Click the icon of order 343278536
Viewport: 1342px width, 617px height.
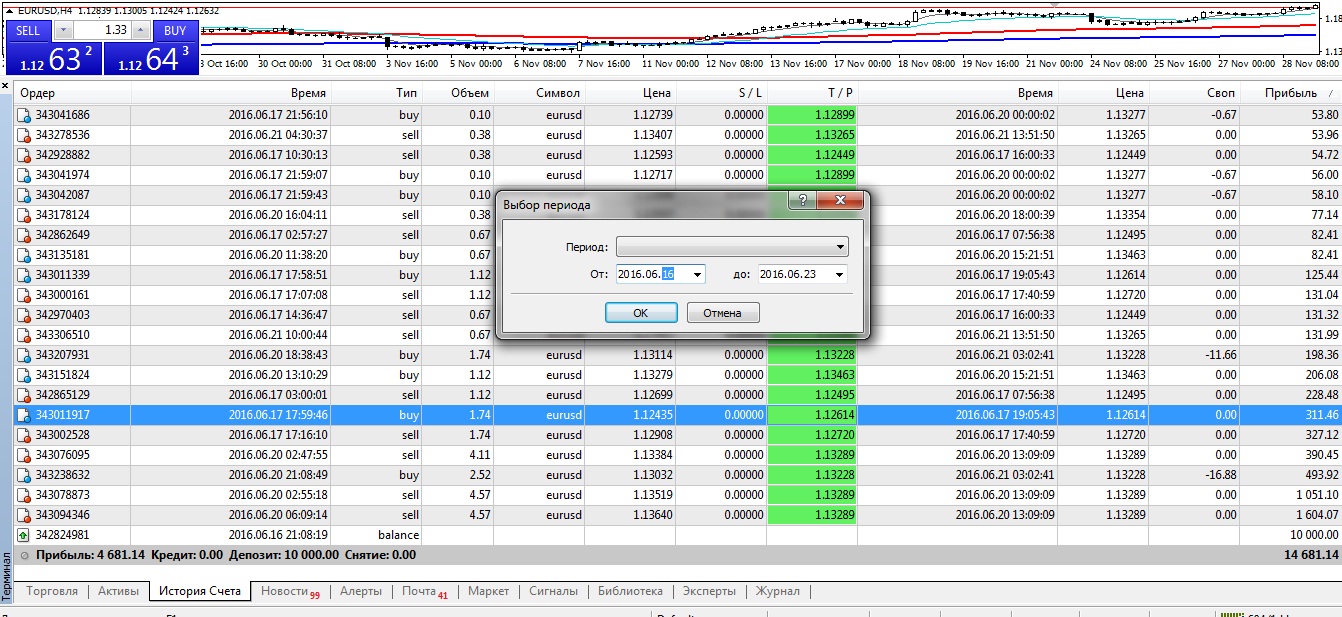[24, 135]
